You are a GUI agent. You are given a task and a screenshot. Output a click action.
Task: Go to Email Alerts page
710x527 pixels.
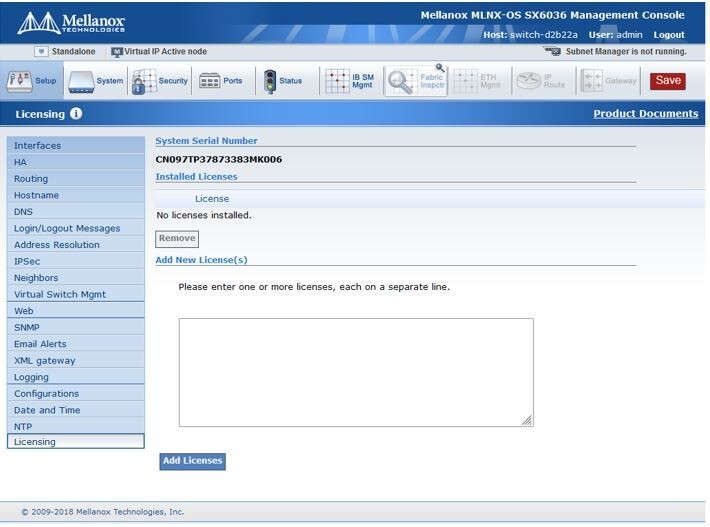tap(76, 344)
